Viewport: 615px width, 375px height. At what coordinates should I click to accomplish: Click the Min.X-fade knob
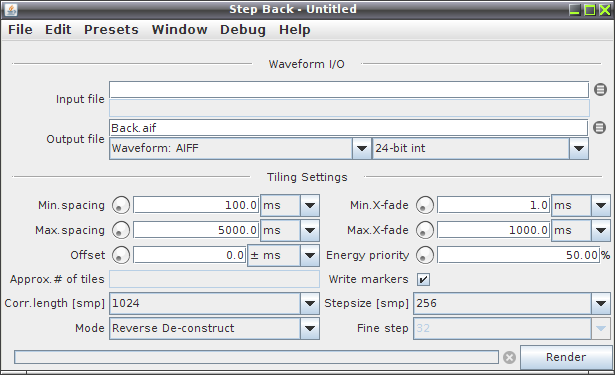tap(425, 205)
